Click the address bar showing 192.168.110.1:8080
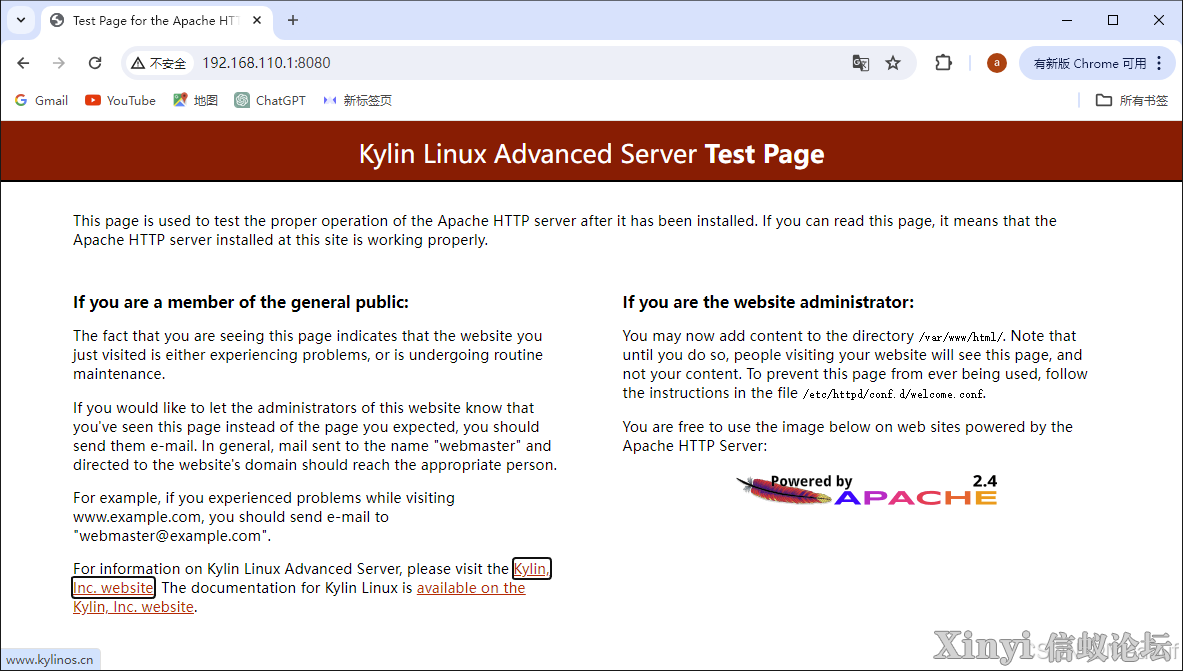 tap(521, 63)
